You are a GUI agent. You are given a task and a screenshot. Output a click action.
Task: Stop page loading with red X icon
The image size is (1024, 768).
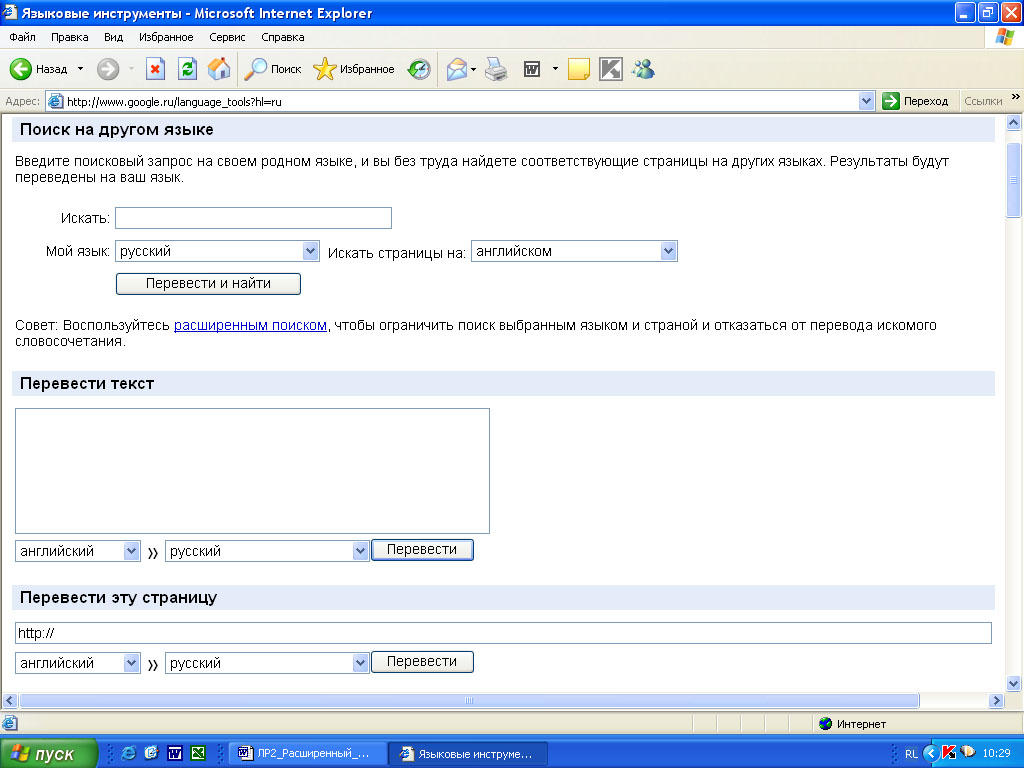155,69
